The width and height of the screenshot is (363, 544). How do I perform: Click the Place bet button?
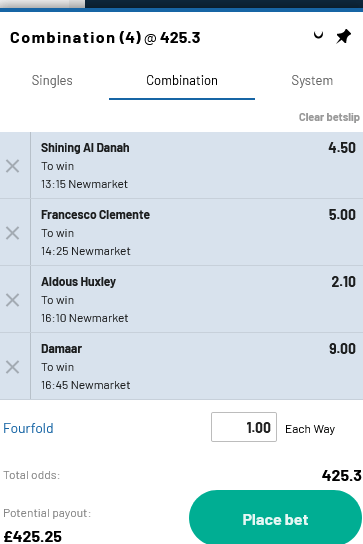275,519
